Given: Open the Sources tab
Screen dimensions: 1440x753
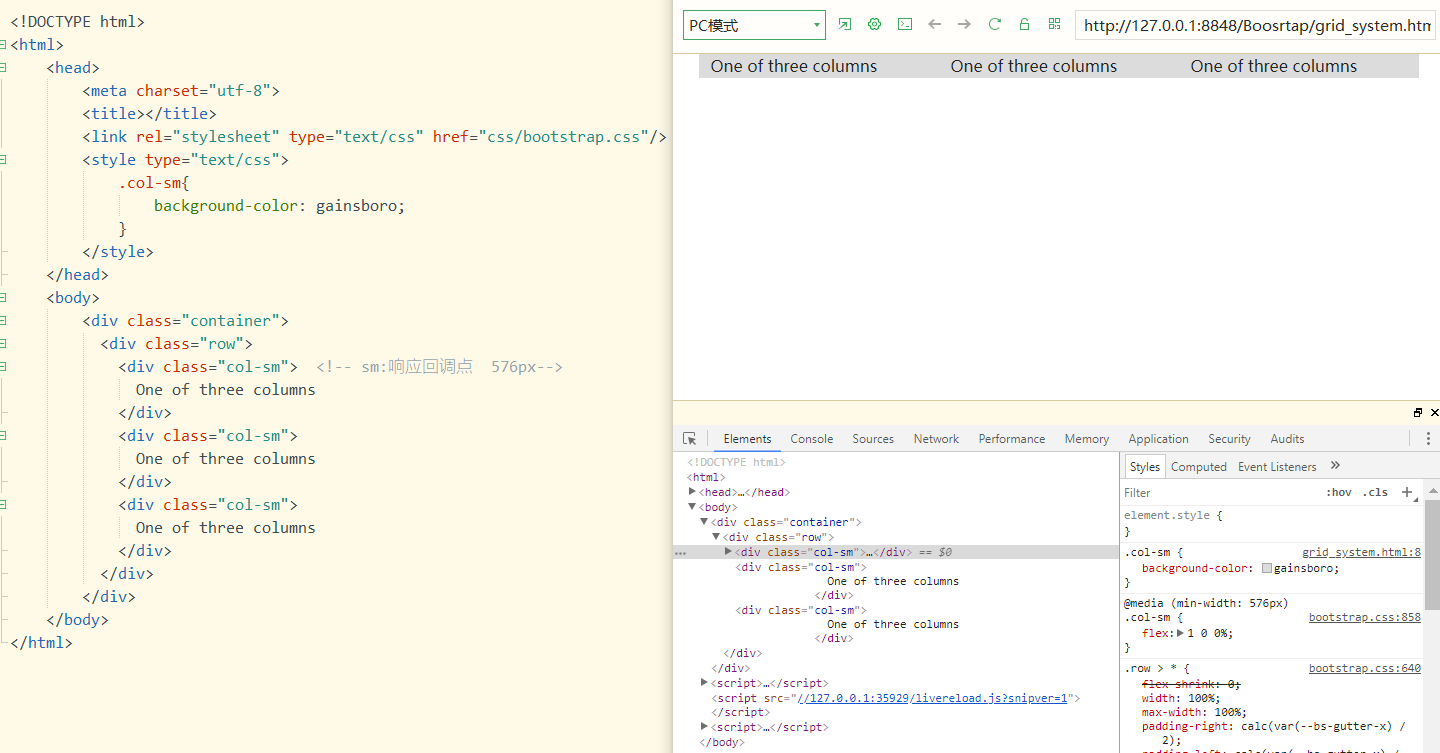Looking at the screenshot, I should 873,439.
